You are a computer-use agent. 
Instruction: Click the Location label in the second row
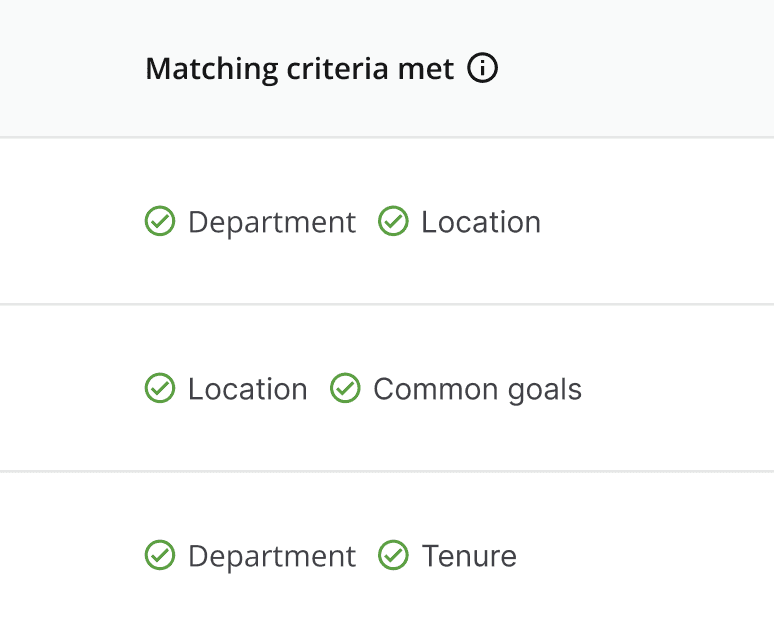(247, 389)
